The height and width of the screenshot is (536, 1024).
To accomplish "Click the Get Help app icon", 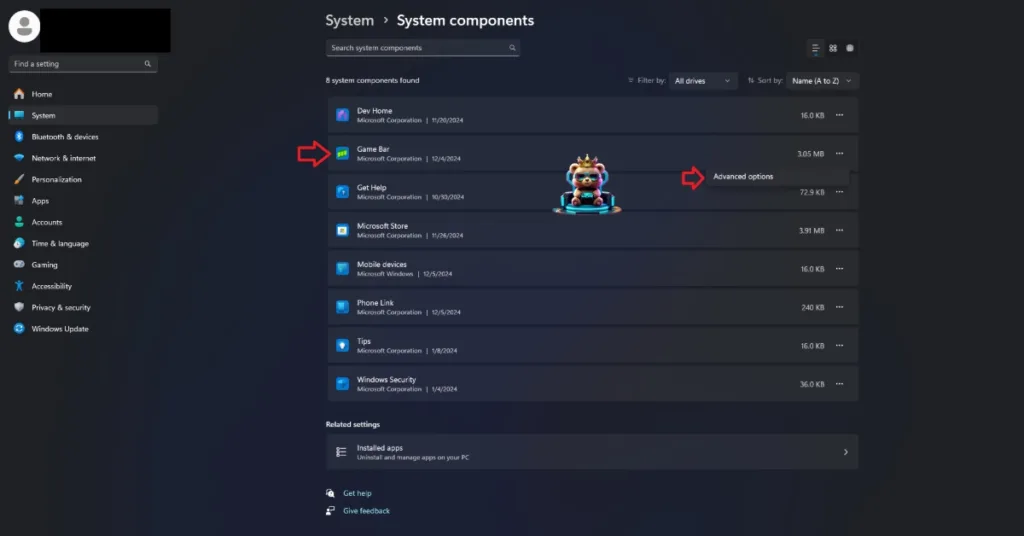I will (x=342, y=192).
